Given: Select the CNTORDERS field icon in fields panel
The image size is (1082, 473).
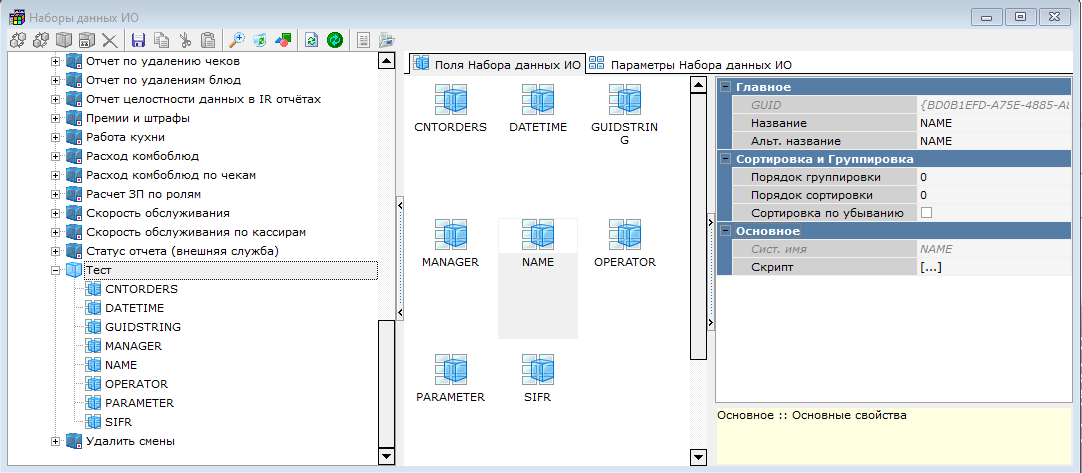Looking at the screenshot, I should click(450, 100).
